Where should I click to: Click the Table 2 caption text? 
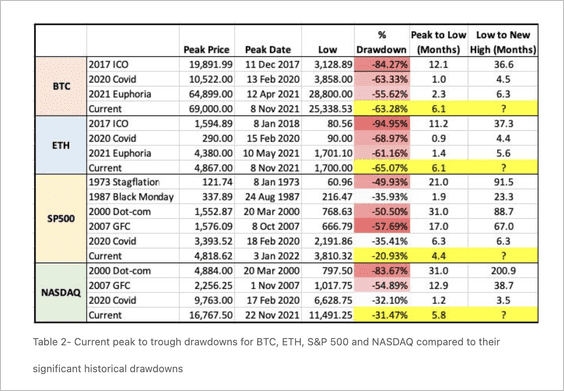pos(266,355)
